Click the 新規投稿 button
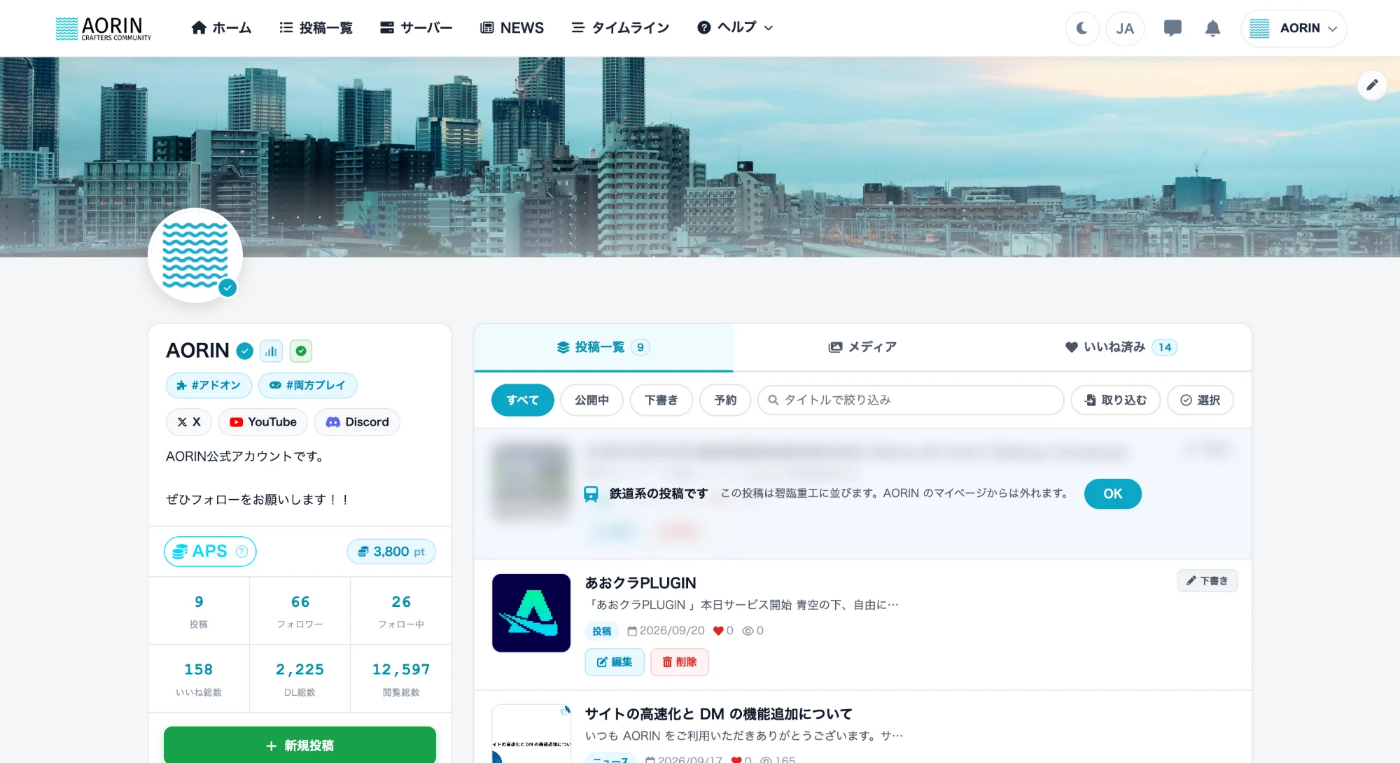The image size is (1400, 763). 300,745
